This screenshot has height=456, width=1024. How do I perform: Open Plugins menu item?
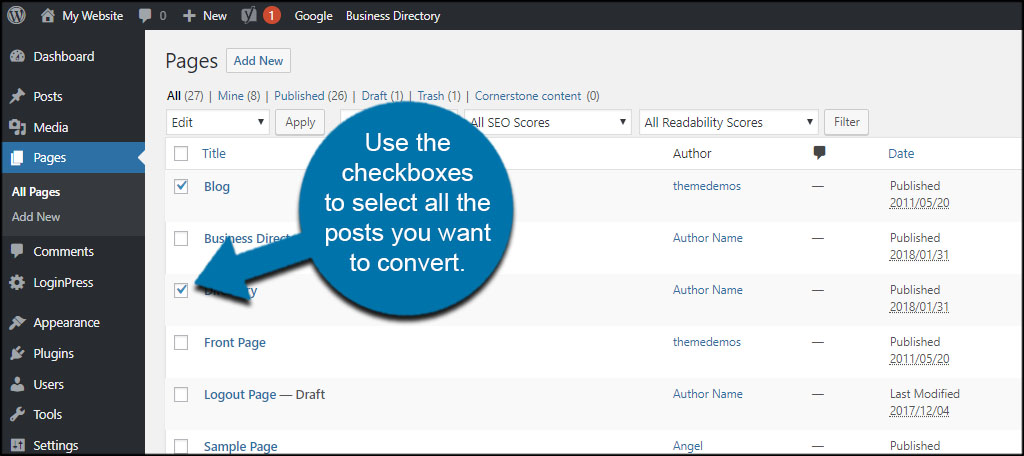click(72, 353)
